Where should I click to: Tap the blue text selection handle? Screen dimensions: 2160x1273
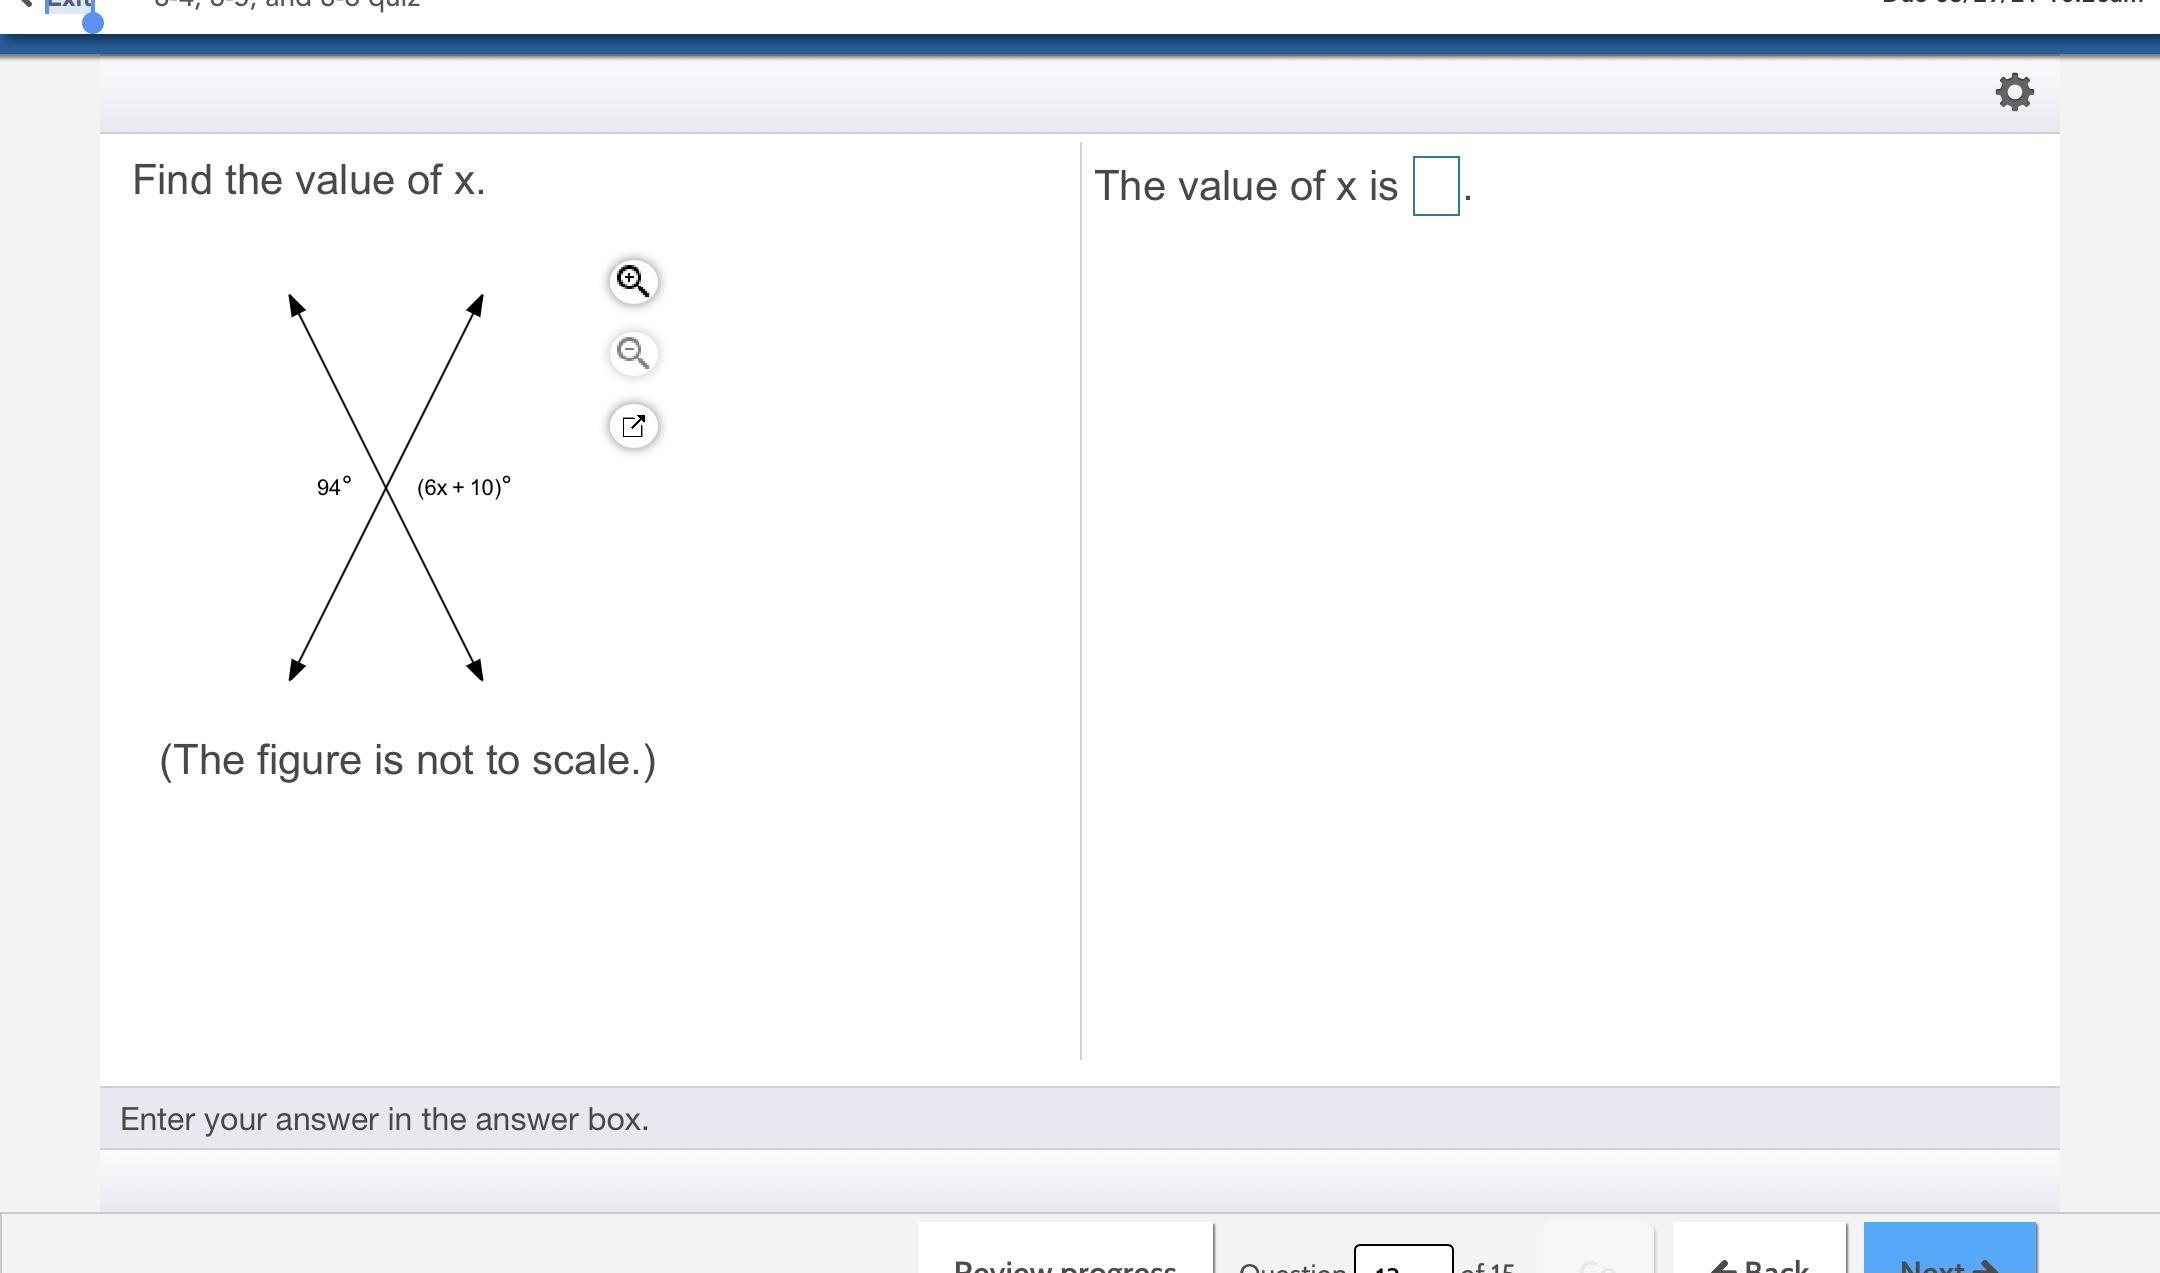pos(92,22)
